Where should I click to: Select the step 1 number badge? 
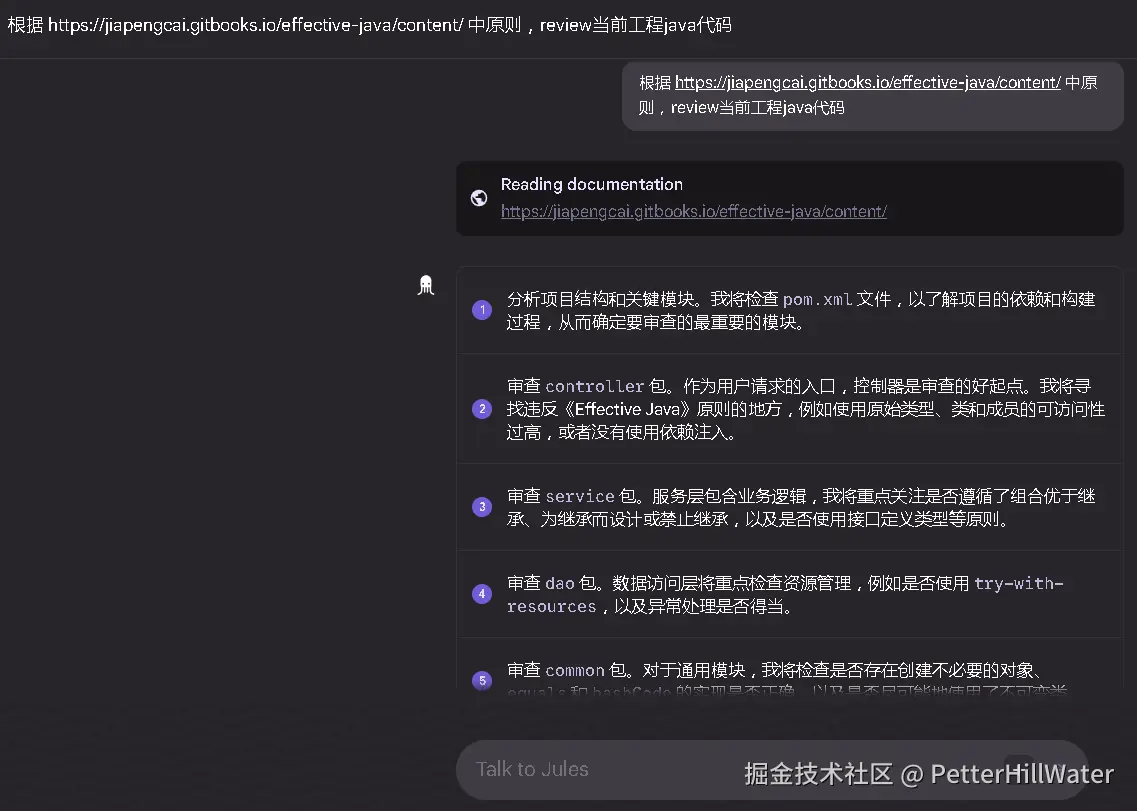tap(482, 310)
